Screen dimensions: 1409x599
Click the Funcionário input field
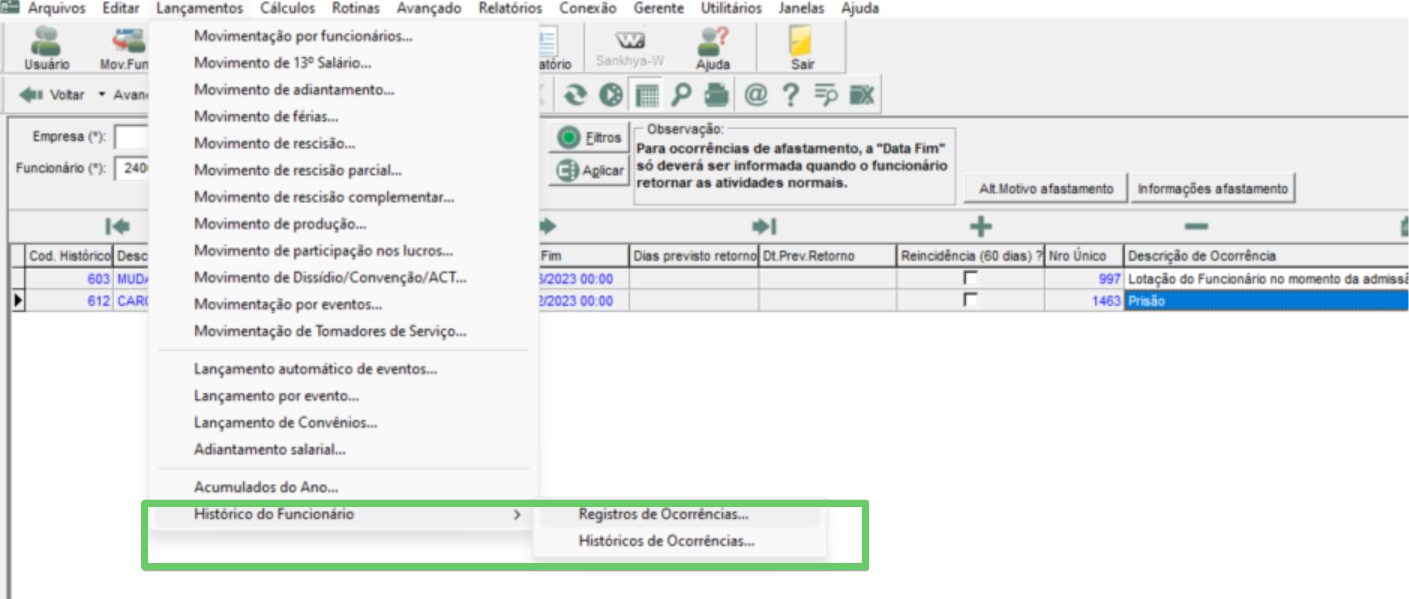pyautogui.click(x=132, y=169)
